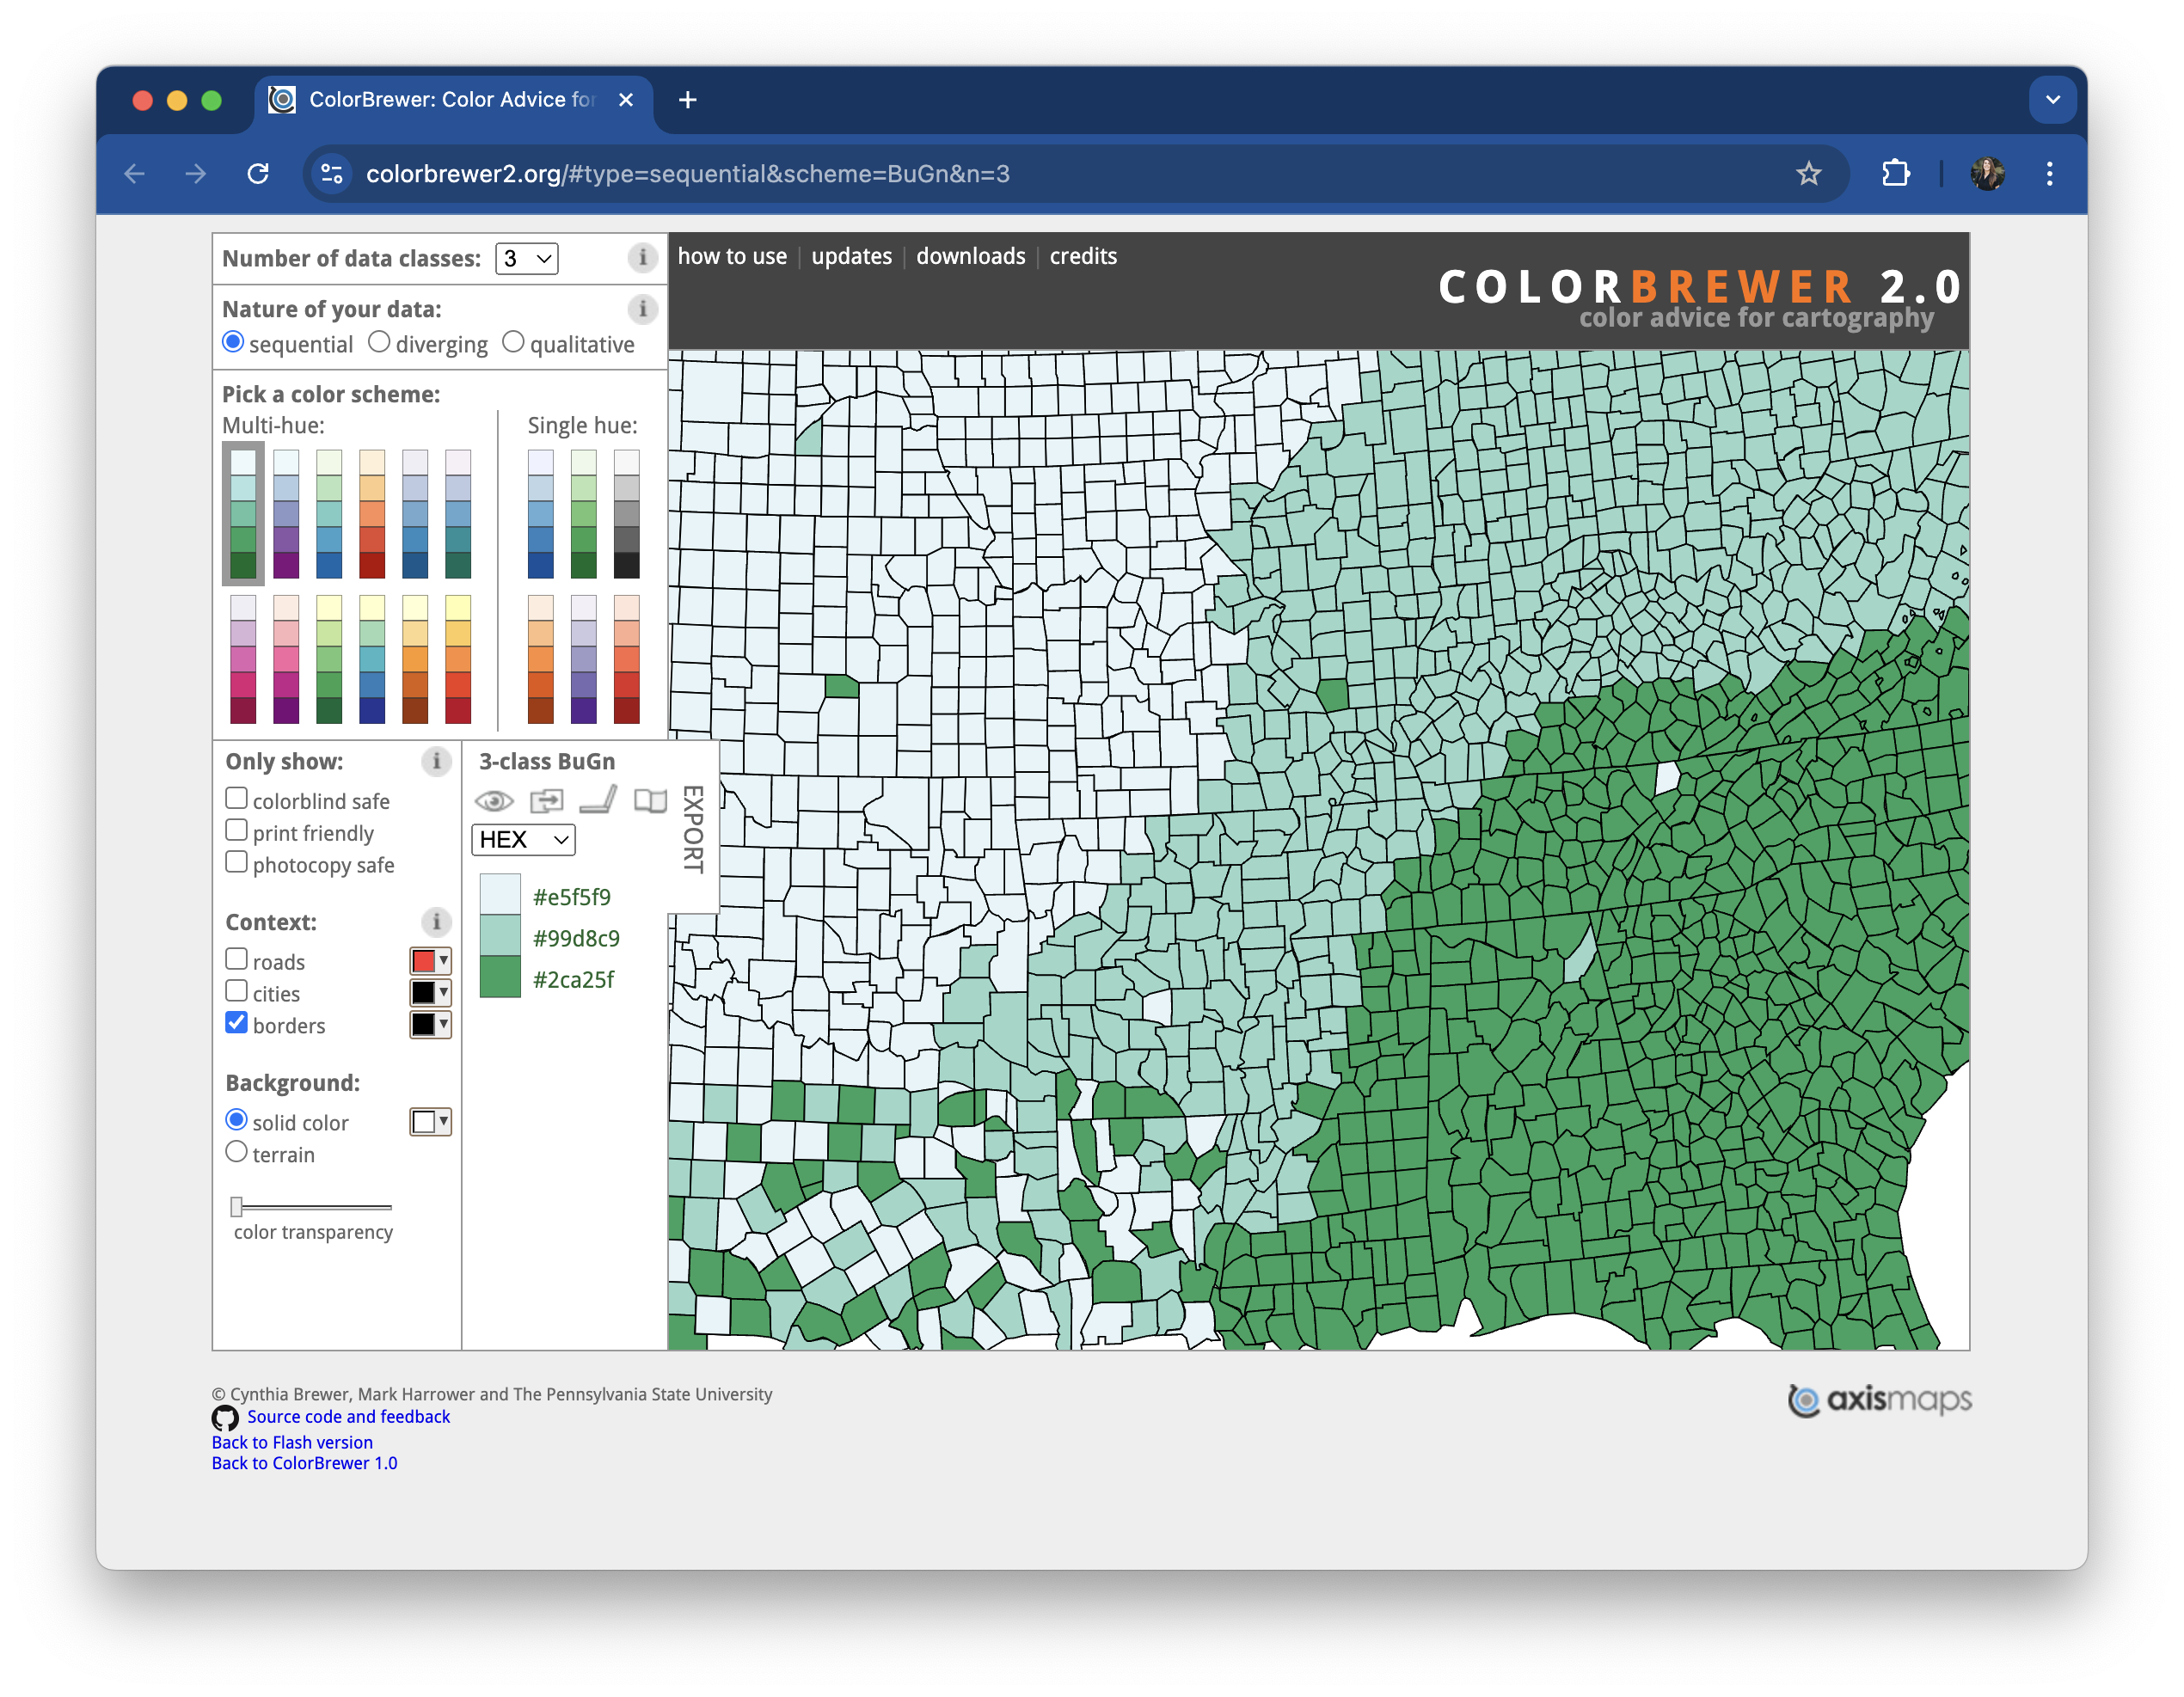This screenshot has height=1697, width=2184.
Task: Open the HEX color format dropdown
Action: 523,840
